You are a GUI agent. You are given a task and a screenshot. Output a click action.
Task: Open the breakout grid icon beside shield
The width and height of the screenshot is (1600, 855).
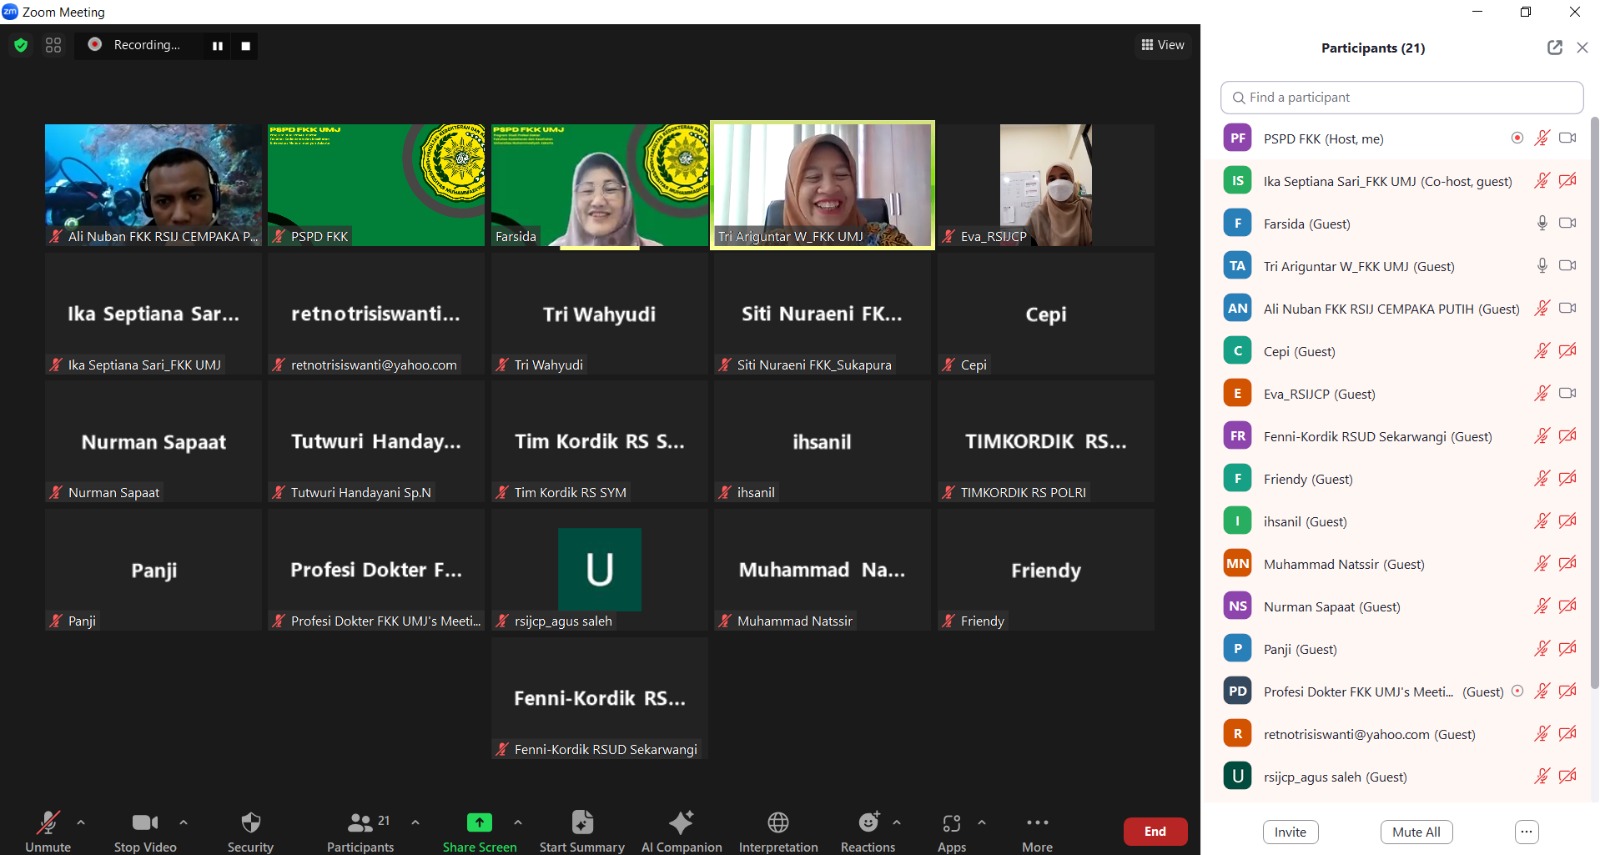[x=53, y=45]
